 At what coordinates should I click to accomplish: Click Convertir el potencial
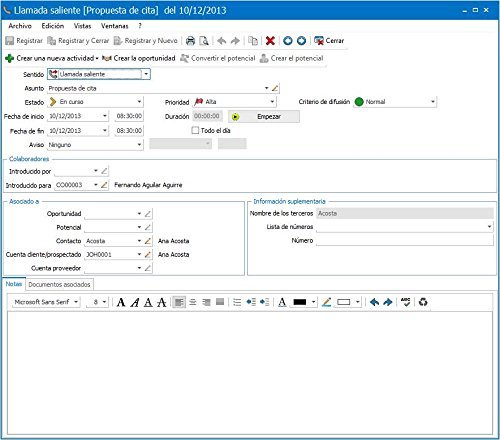pos(218,58)
